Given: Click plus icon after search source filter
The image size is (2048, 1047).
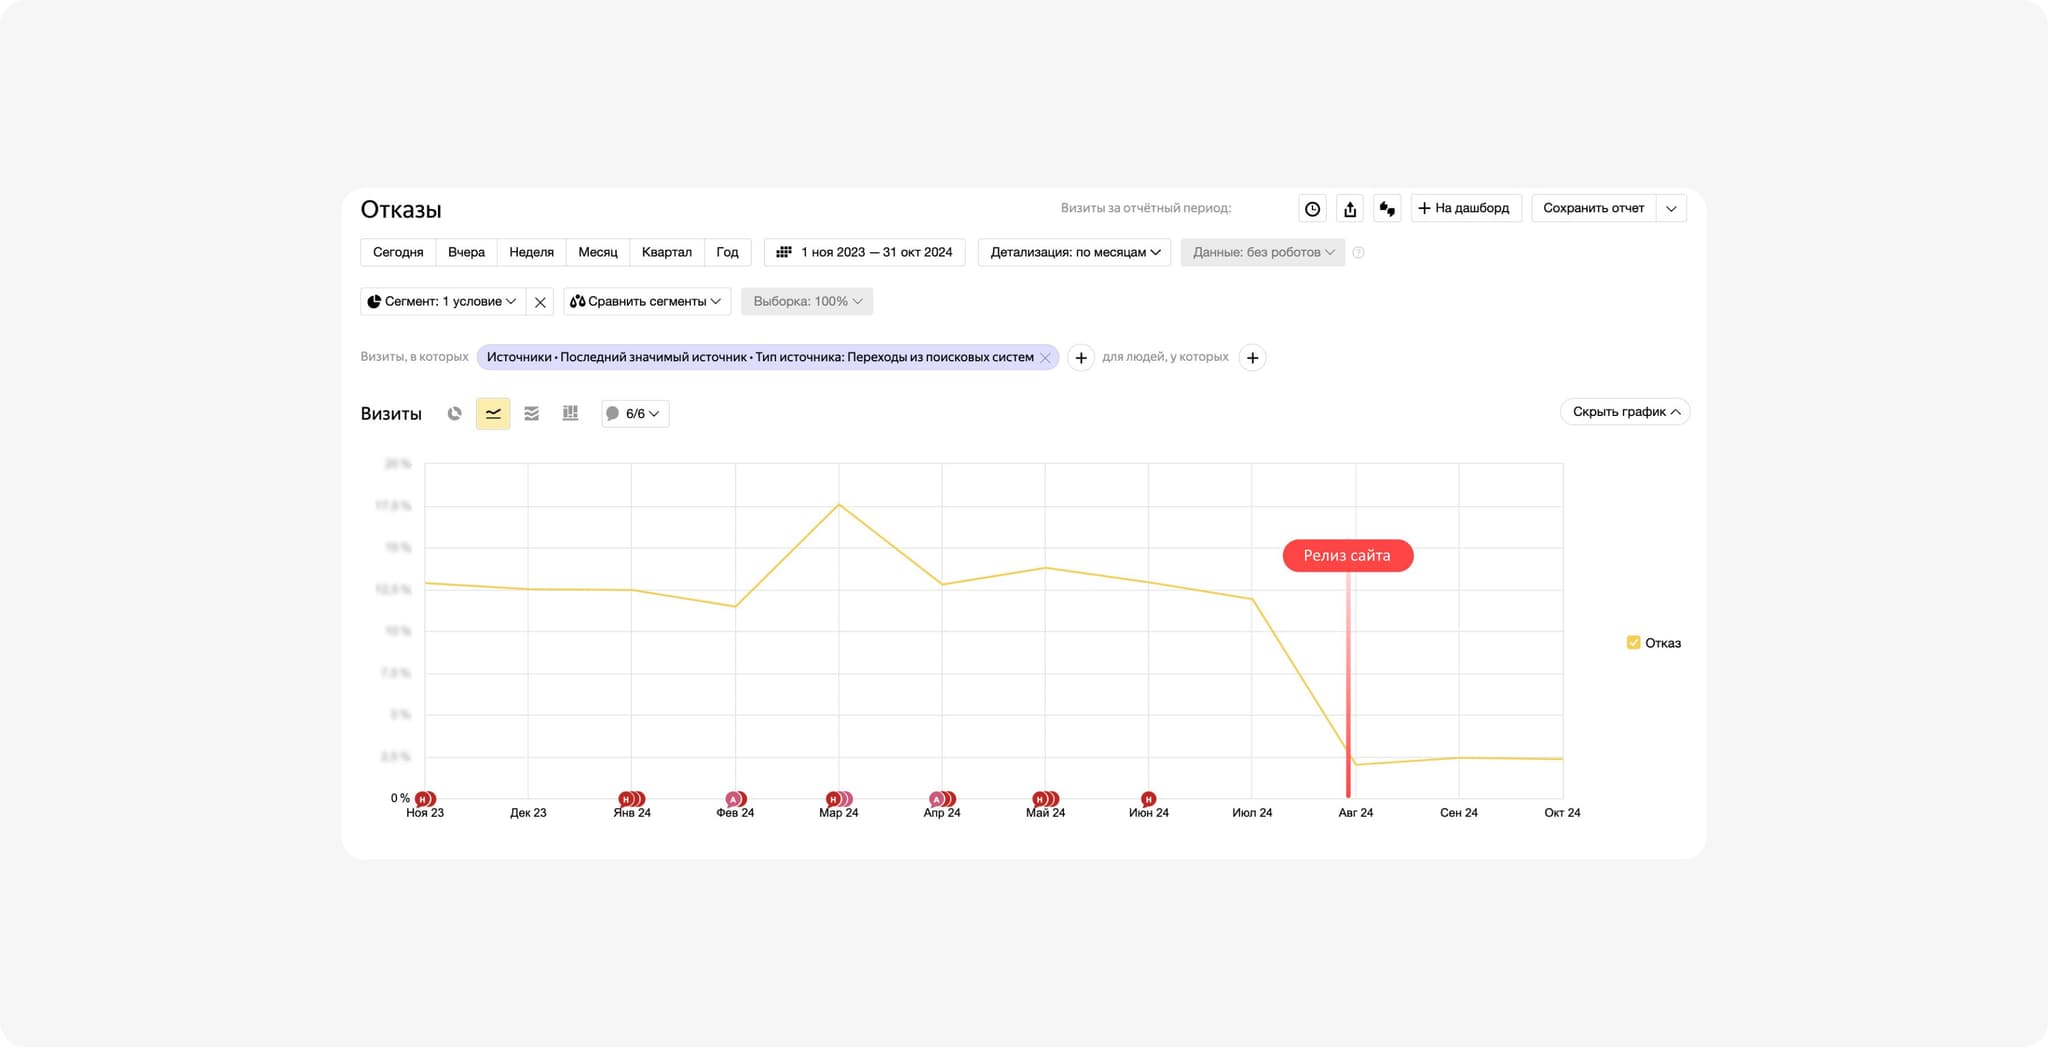Looking at the screenshot, I should (1080, 358).
